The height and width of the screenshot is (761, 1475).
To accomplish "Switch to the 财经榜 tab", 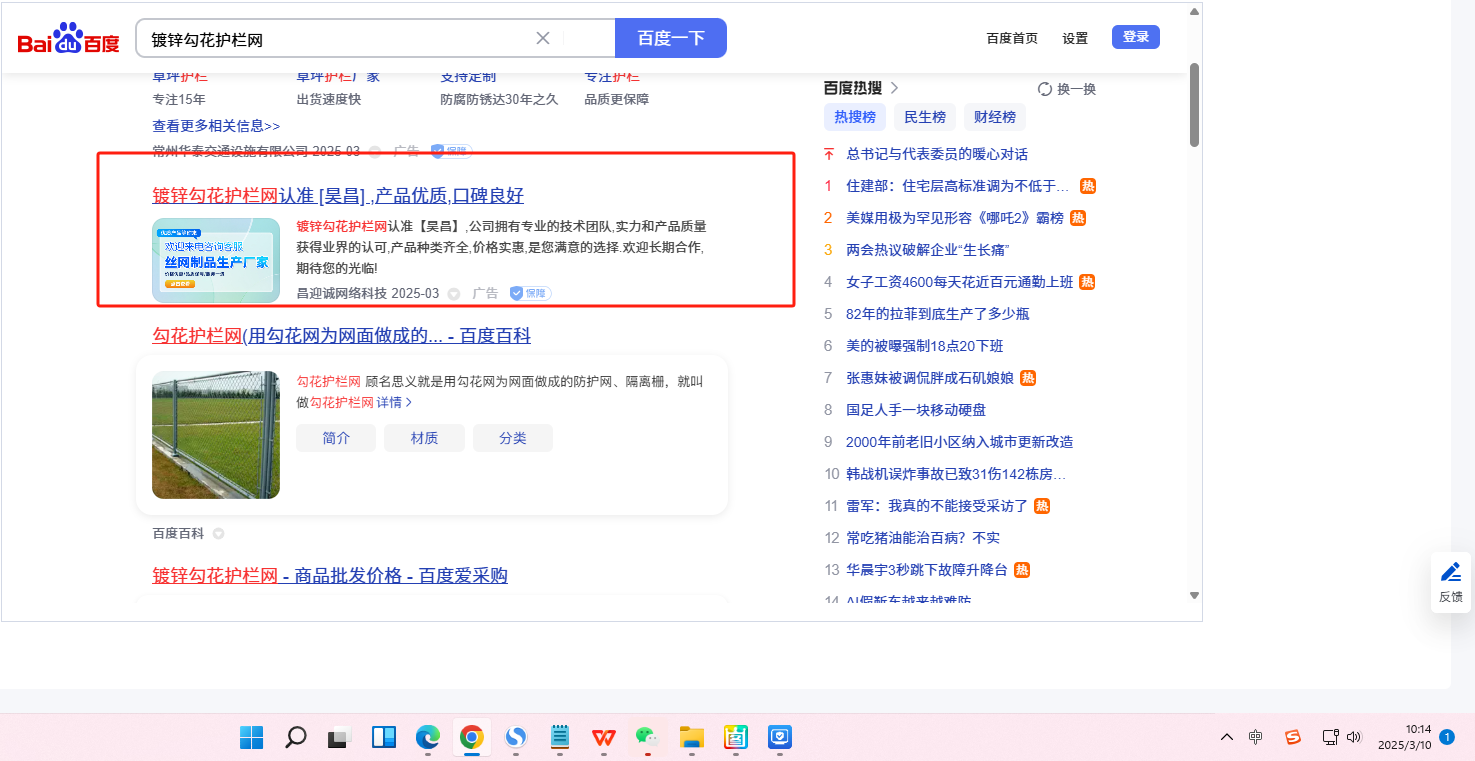I will (x=994, y=117).
